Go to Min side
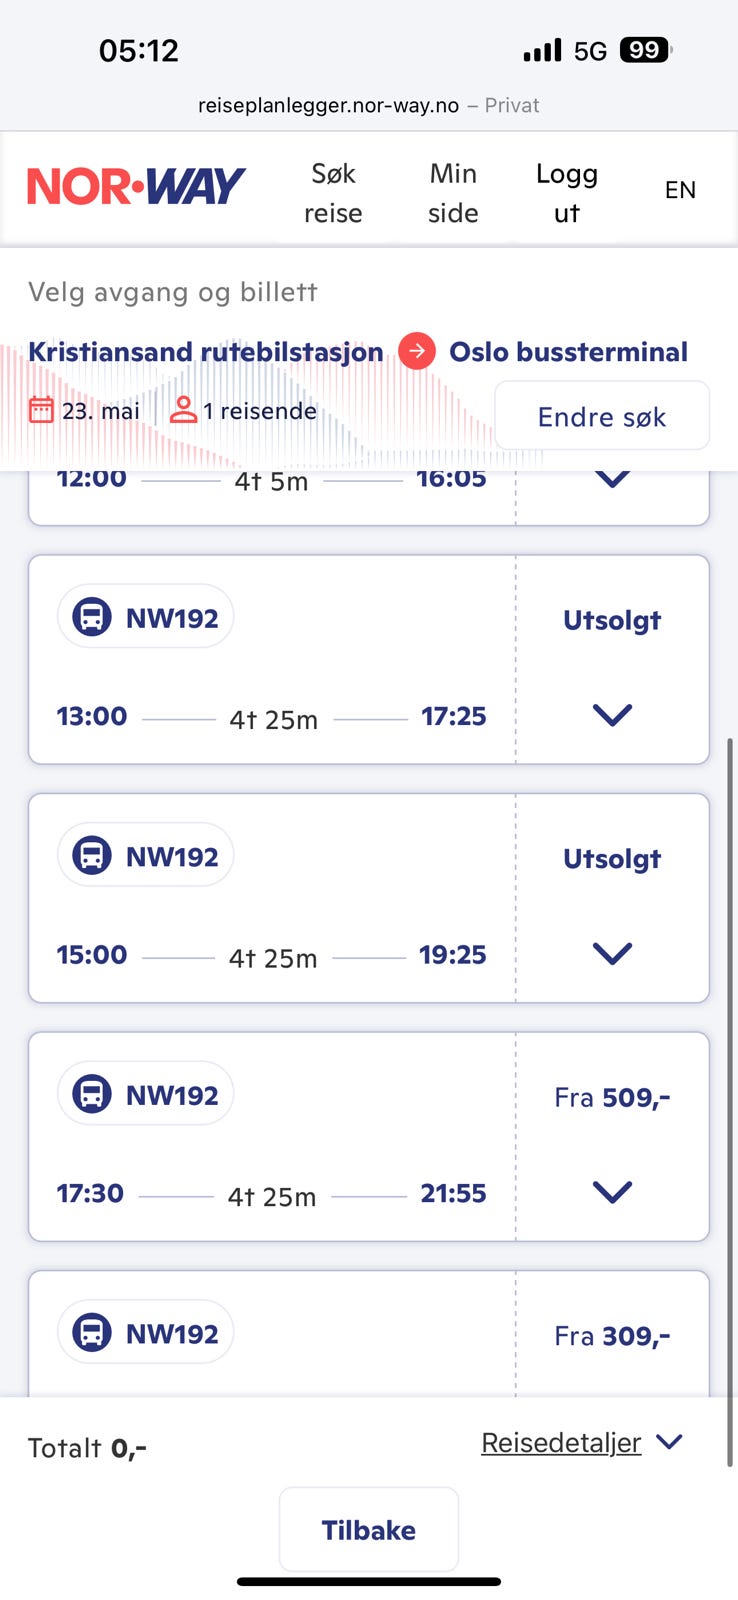The height and width of the screenshot is (1600, 738). [453, 192]
